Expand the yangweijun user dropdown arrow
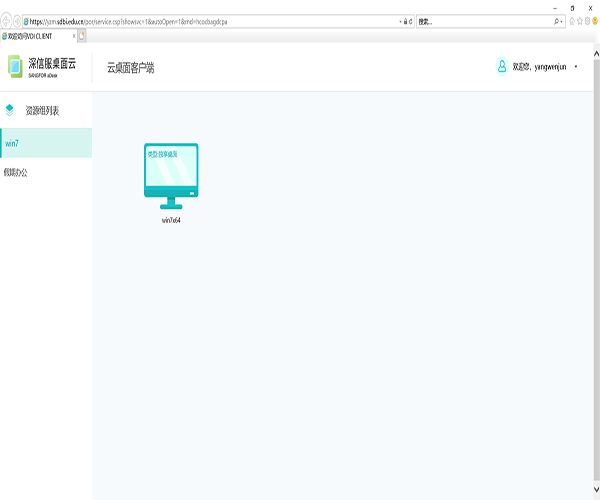Image resolution: width=600 pixels, height=500 pixels. [576, 67]
